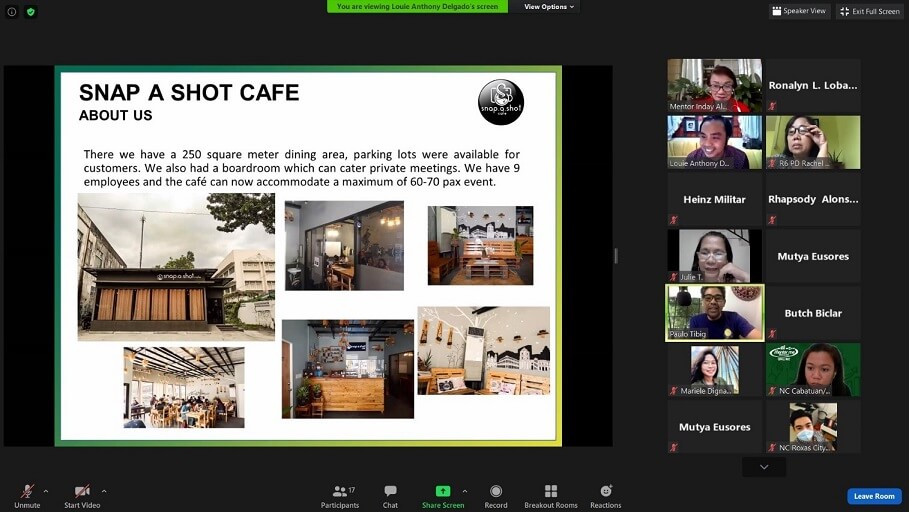
Task: Select Butch Biclar participant tile
Action: coord(813,313)
